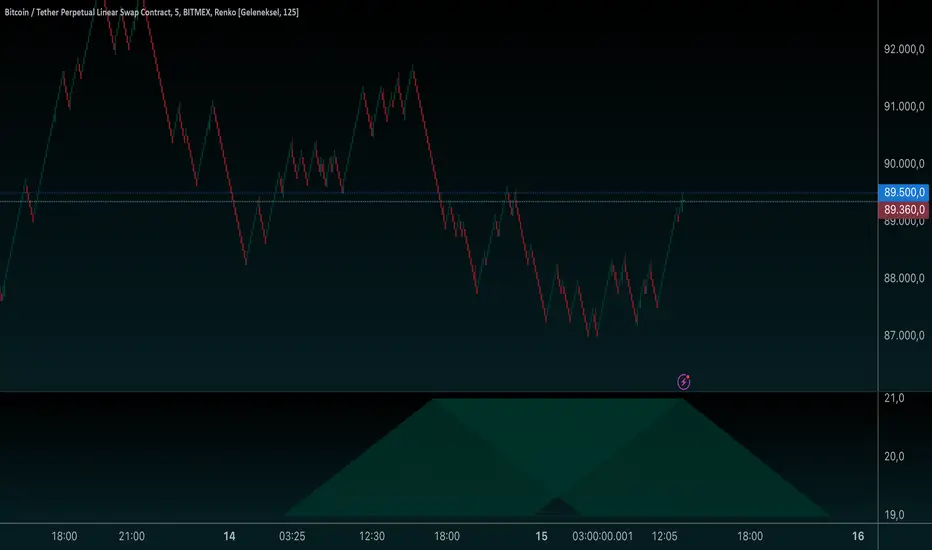Click the 03:00:00.001 time axis label

pyautogui.click(x=603, y=536)
